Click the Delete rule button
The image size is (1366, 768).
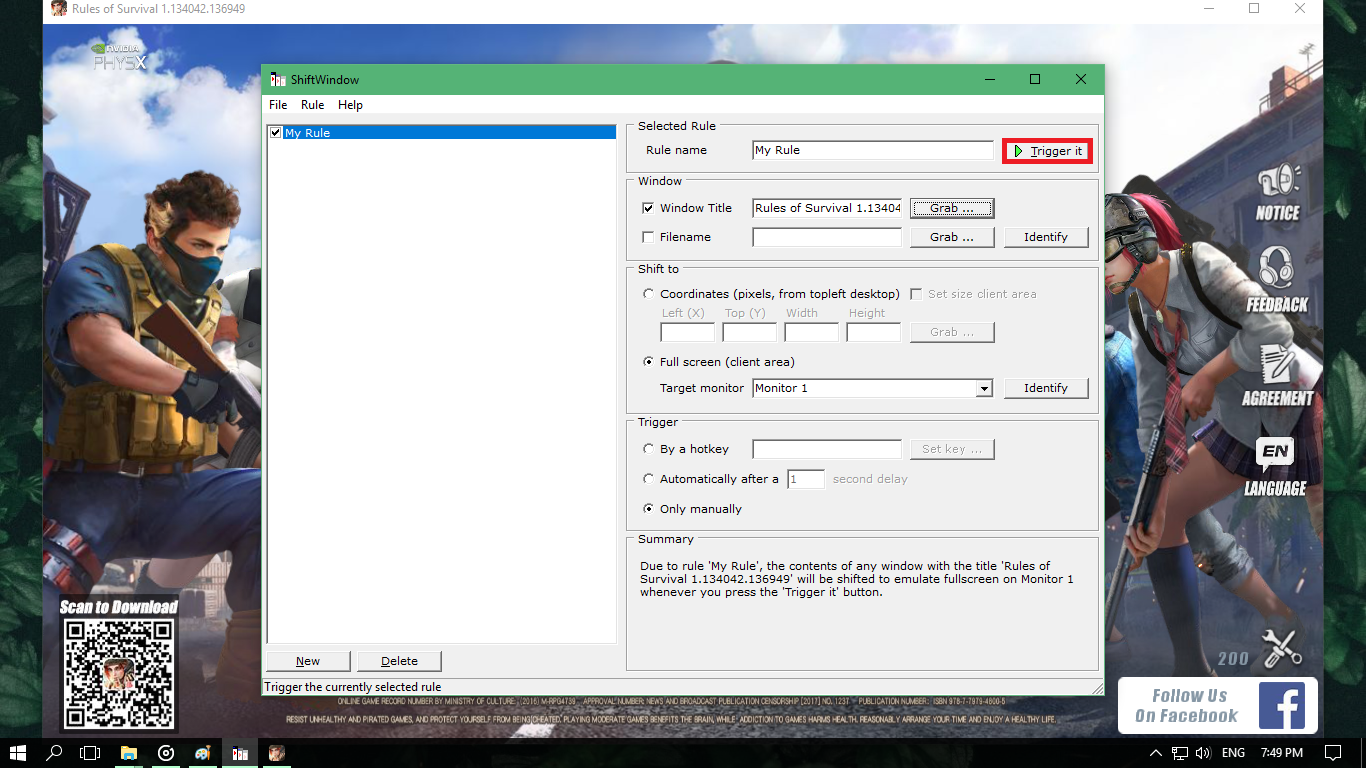coord(399,661)
